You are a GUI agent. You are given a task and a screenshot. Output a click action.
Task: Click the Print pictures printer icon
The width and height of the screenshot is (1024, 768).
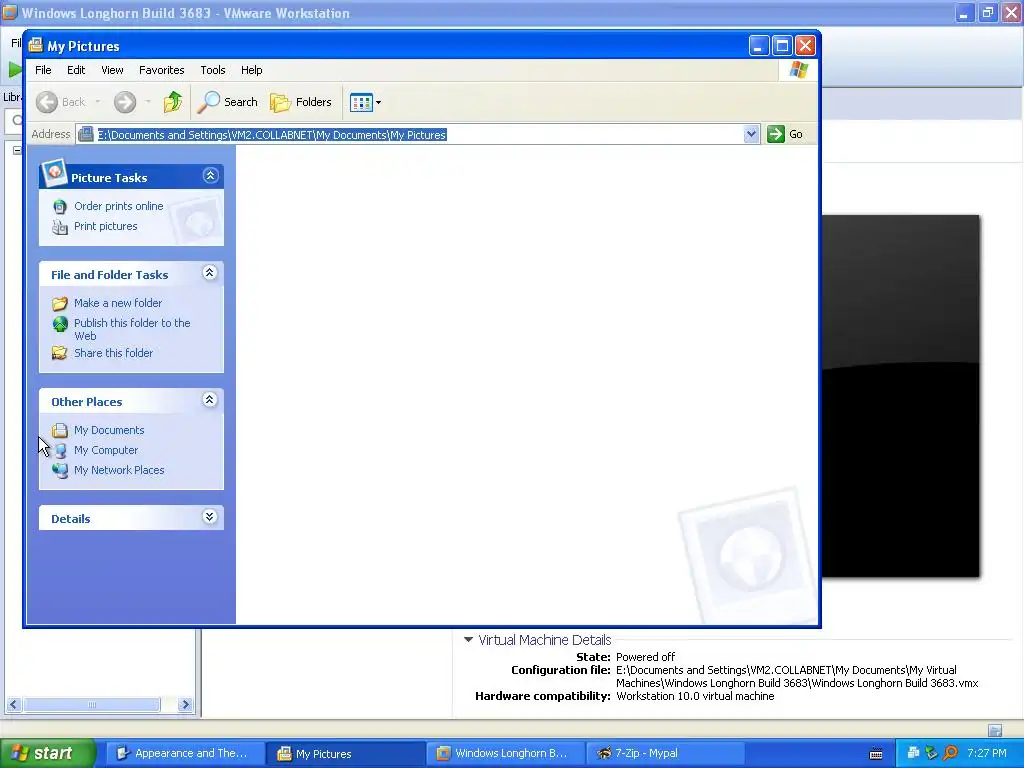click(59, 227)
